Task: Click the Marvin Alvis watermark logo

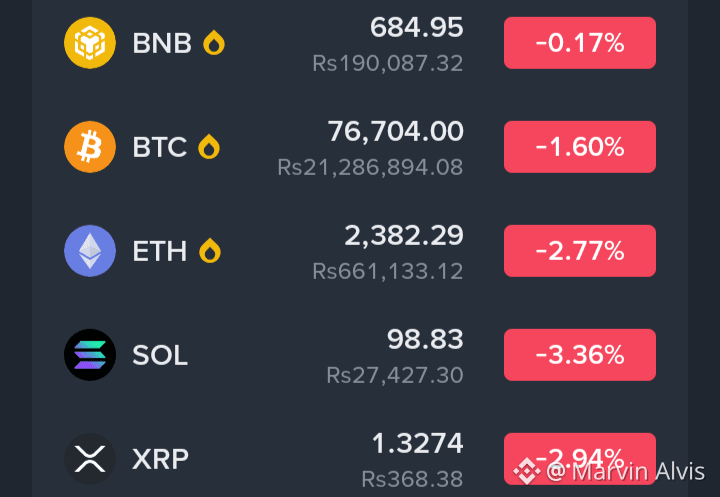Action: pyautogui.click(x=526, y=471)
